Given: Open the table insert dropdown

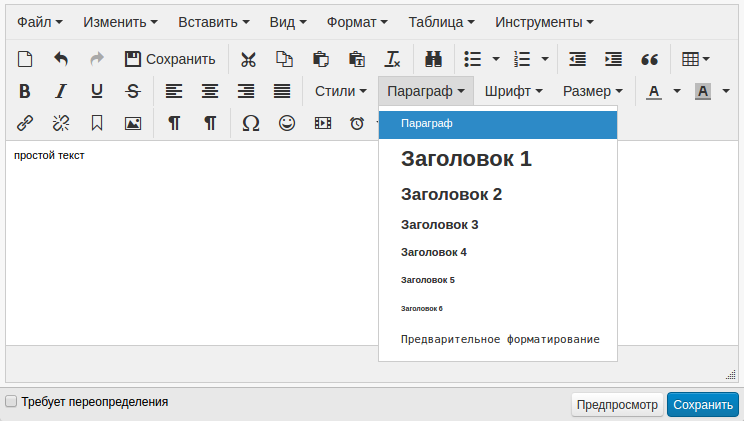Looking at the screenshot, I should [696, 59].
